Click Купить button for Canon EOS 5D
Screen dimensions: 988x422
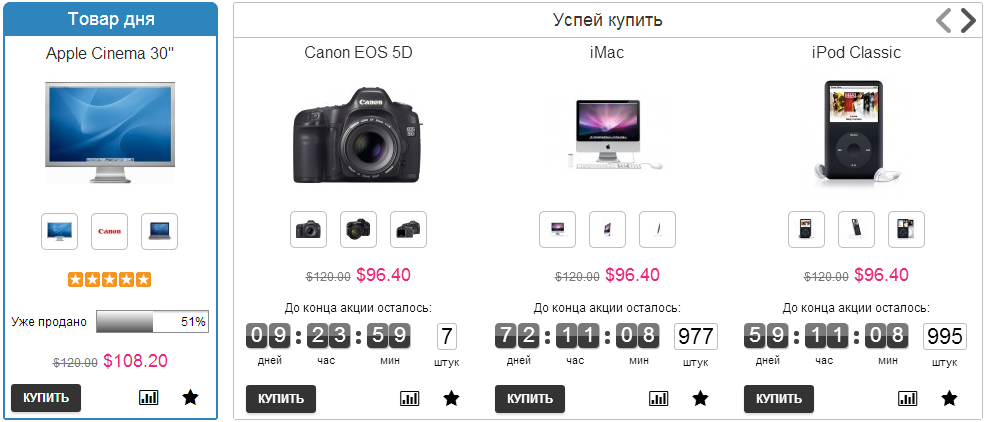(x=281, y=399)
